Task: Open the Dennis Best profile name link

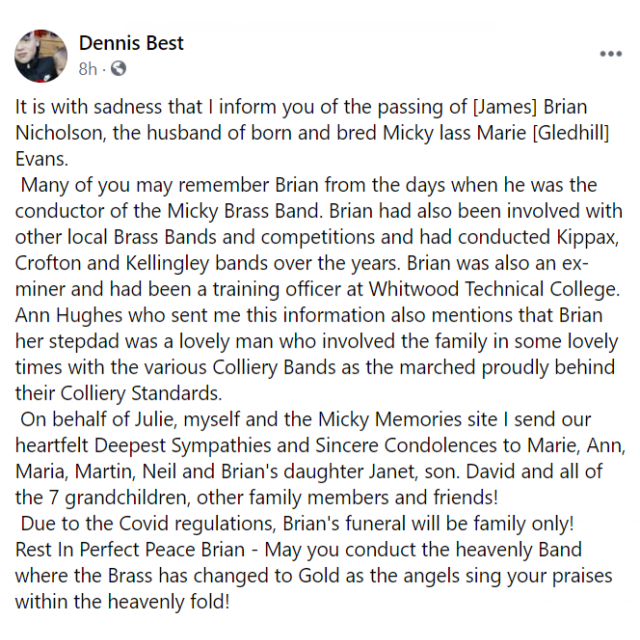Action: coord(131,43)
